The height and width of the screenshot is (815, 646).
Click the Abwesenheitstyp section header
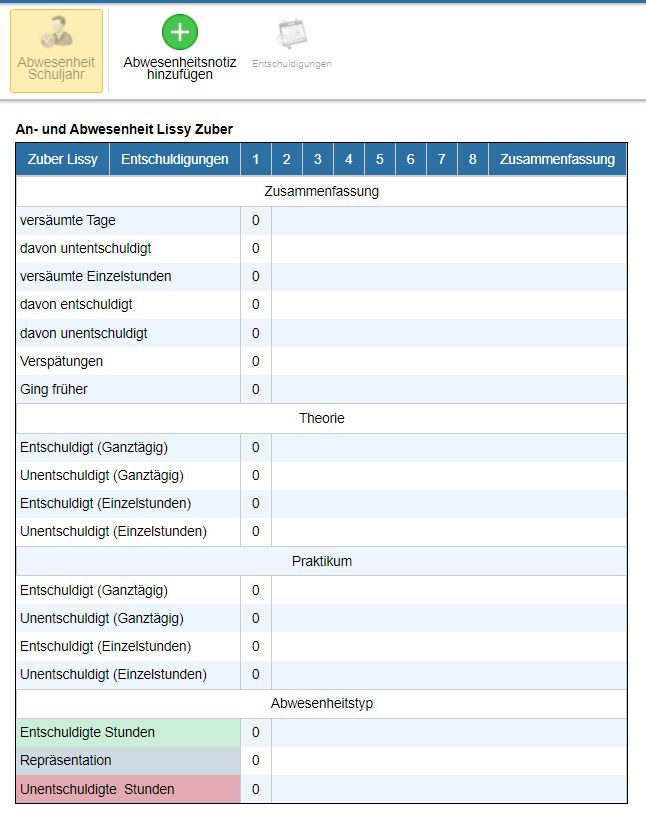(x=322, y=704)
